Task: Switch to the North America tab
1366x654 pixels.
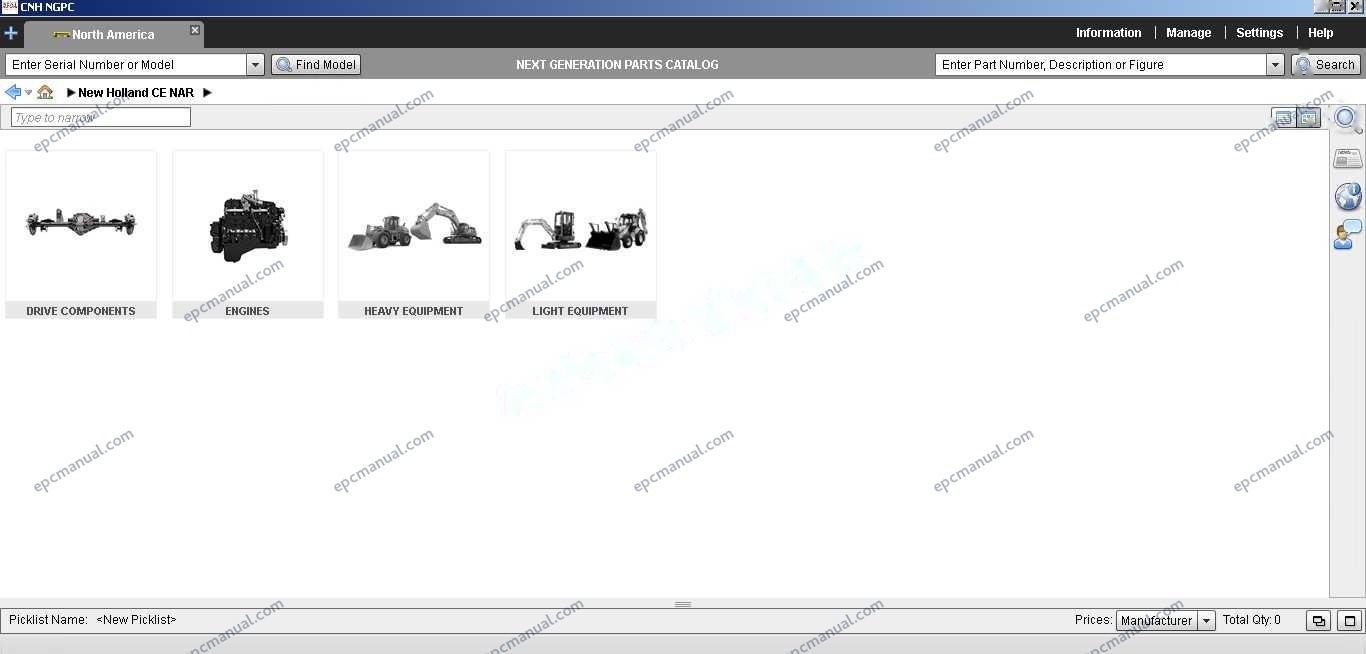Action: (x=113, y=34)
